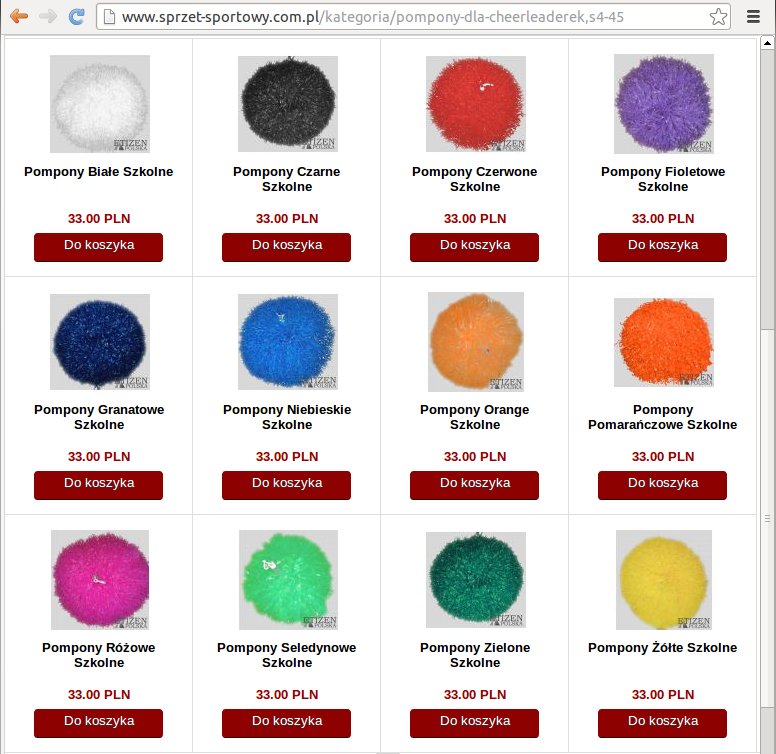Open the Pompony Pomarańczowe Szkolne product link
The height and width of the screenshot is (754, 776).
(662, 417)
